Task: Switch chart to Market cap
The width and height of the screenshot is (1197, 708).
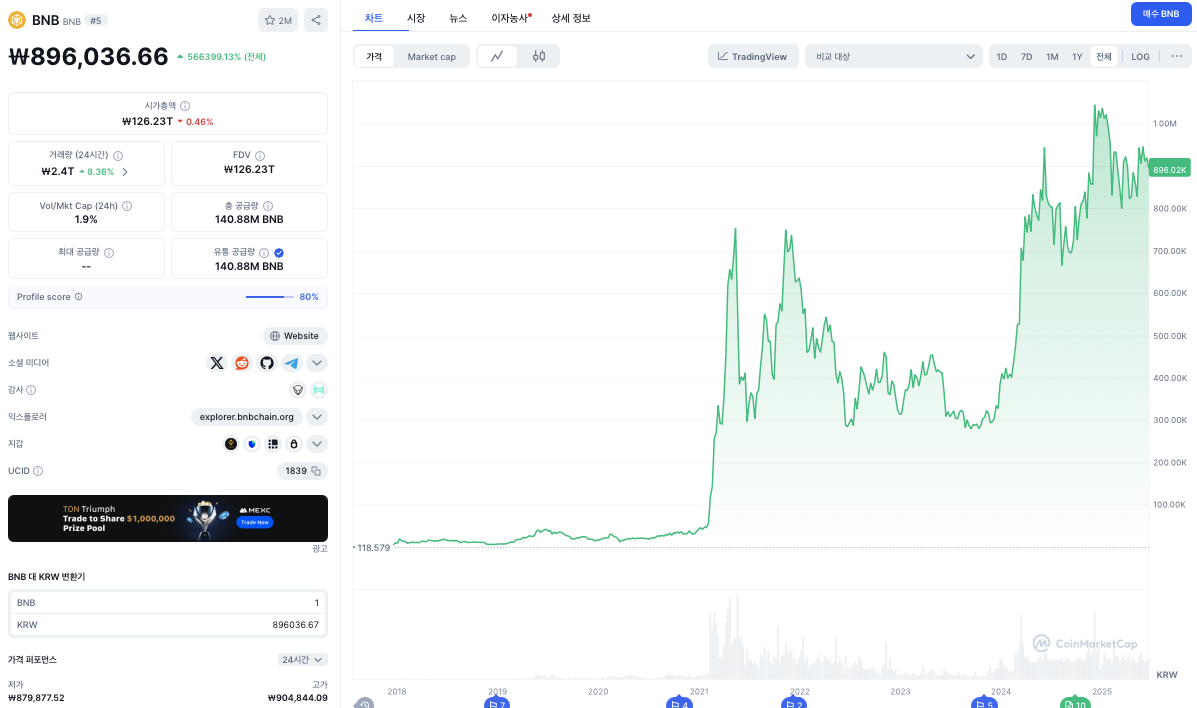Action: click(431, 57)
